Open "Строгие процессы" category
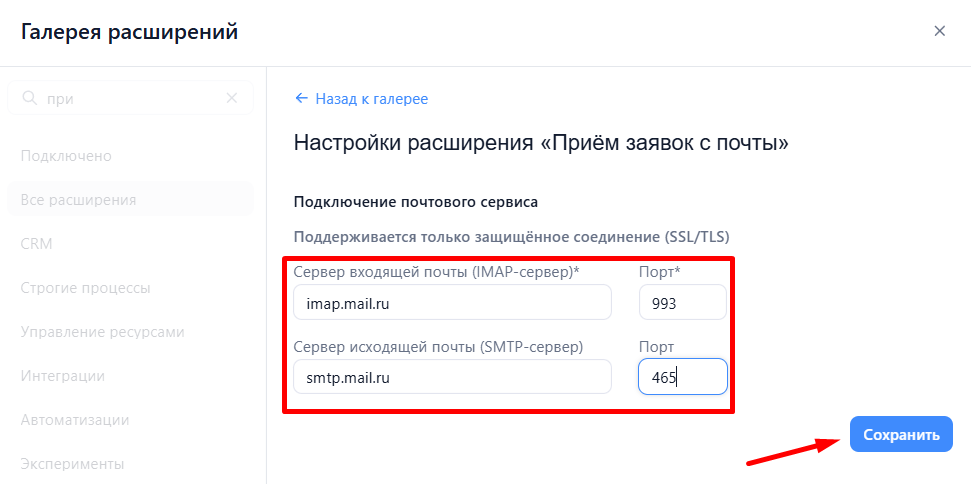This screenshot has height=484, width=971. [x=85, y=288]
